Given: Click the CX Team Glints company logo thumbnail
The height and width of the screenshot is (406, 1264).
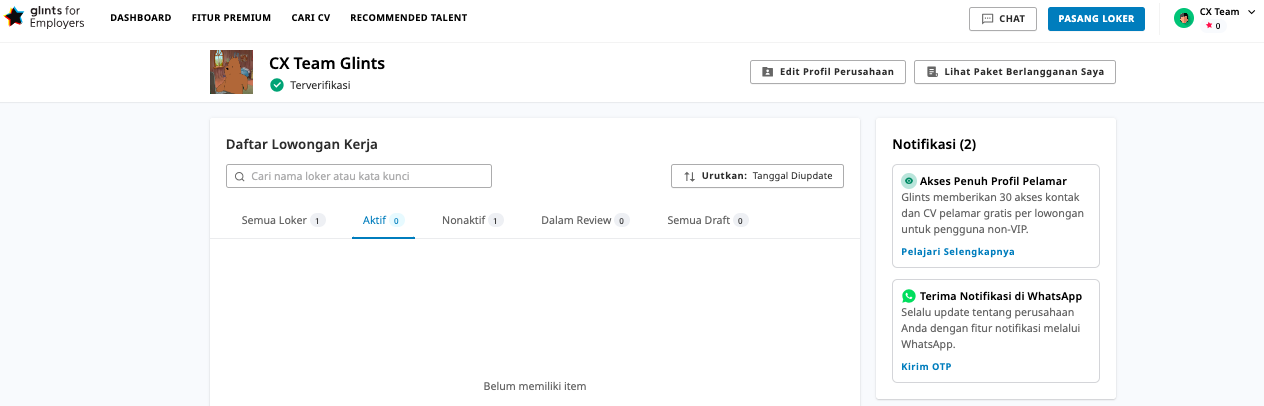Looking at the screenshot, I should click(x=231, y=72).
